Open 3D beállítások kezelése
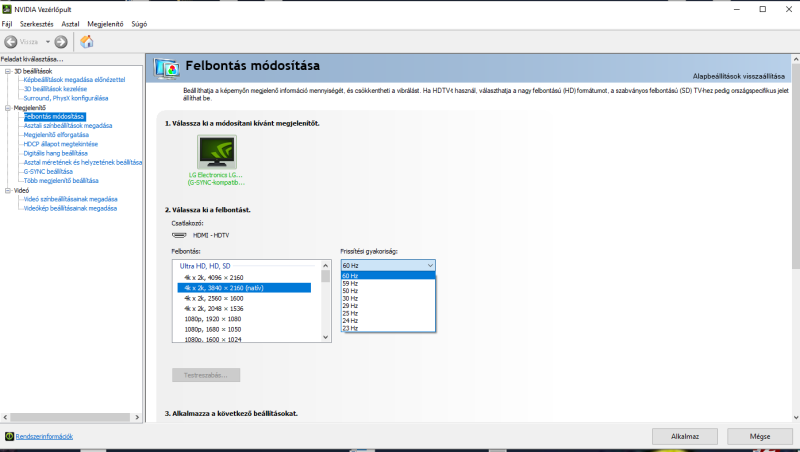The width and height of the screenshot is (800, 452). [x=55, y=89]
